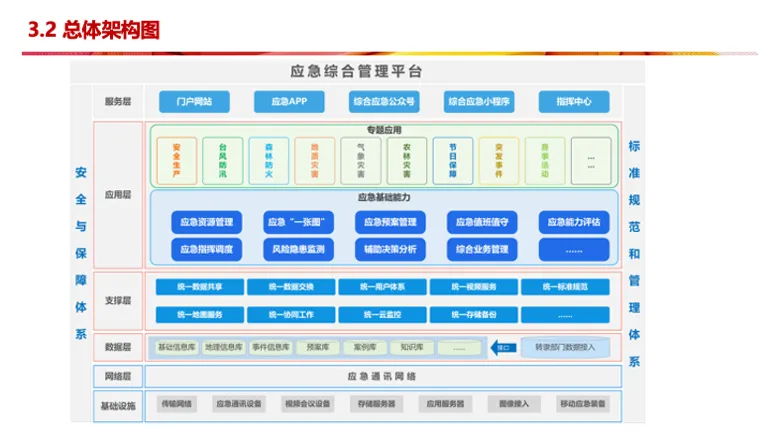Image resolution: width=780 pixels, height=439 pixels.
Task: Select the 应急值班值守 button
Action: [482, 222]
